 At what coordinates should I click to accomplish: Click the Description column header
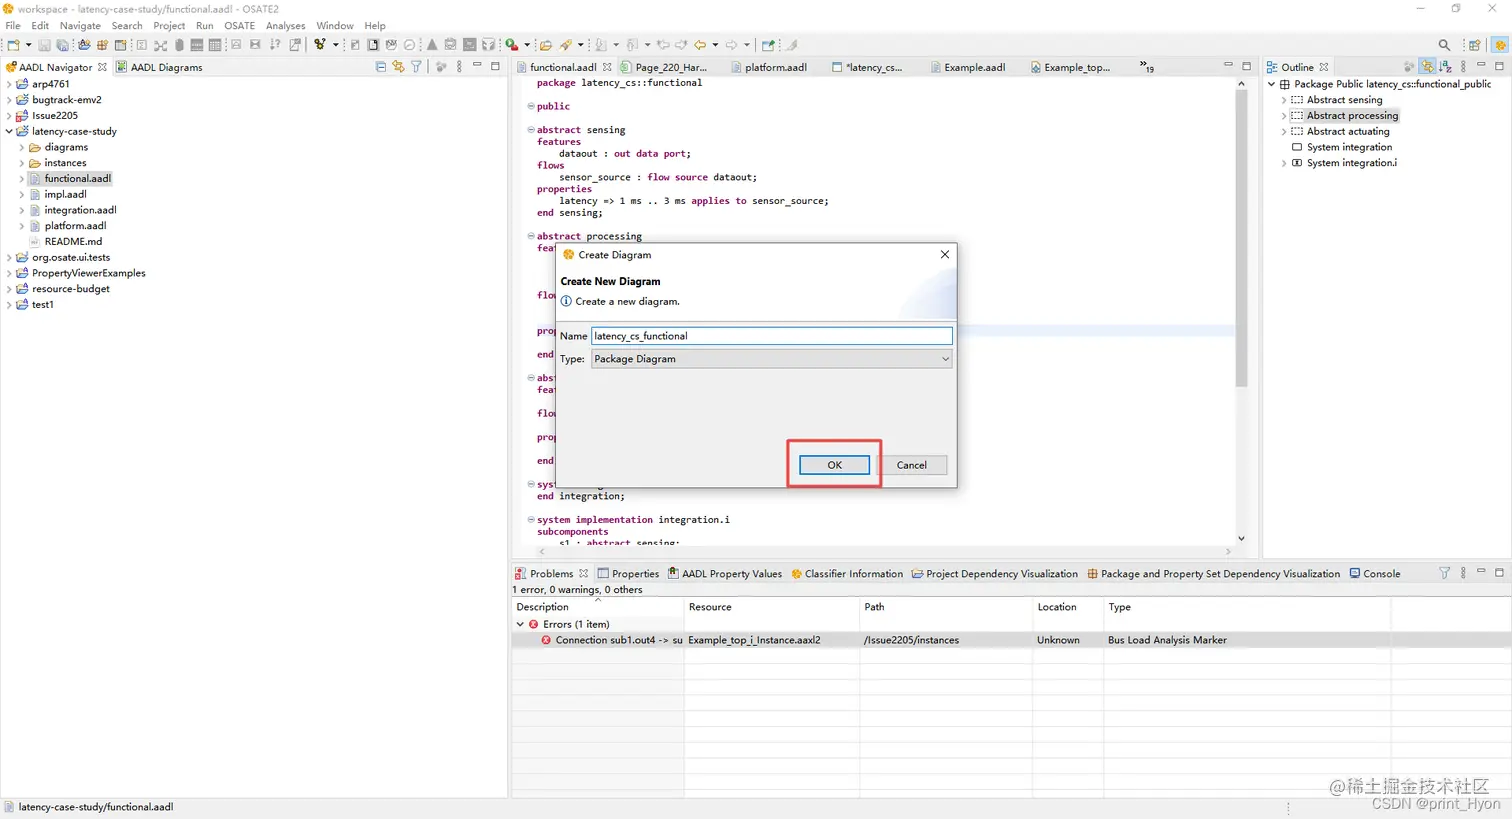[598, 607]
